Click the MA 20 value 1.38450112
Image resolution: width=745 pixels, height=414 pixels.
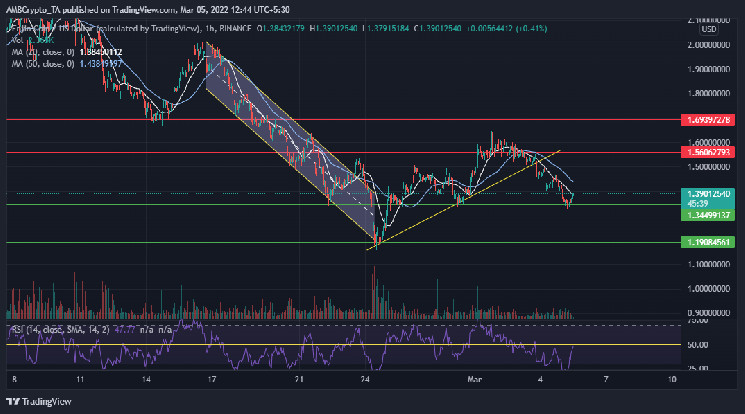coord(101,52)
